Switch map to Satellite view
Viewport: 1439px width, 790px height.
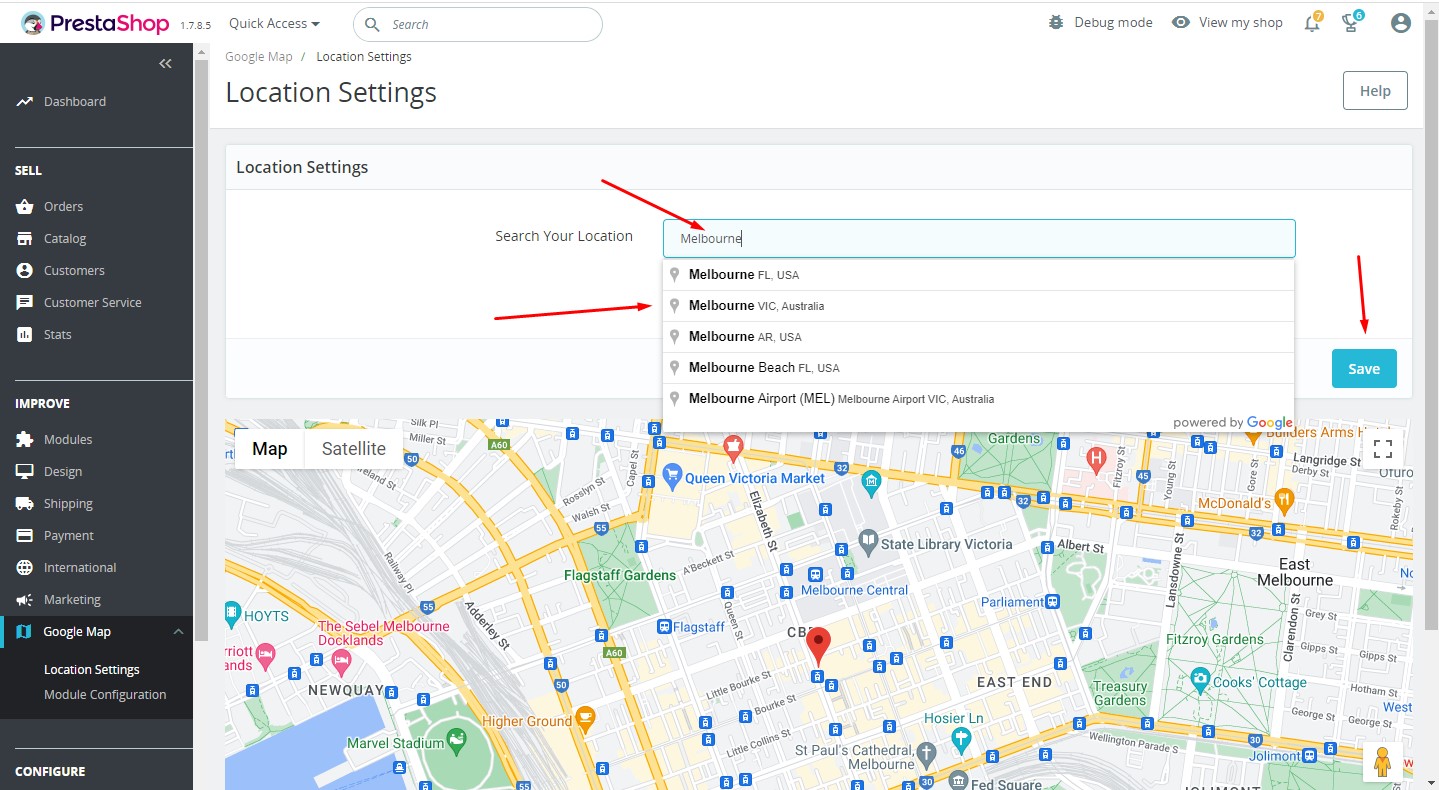pyautogui.click(x=354, y=448)
